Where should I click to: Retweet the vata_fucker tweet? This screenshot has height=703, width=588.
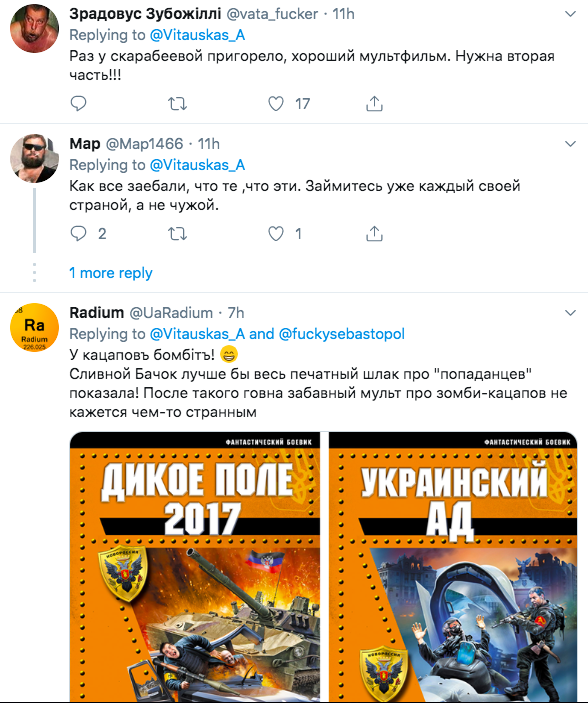pyautogui.click(x=177, y=104)
